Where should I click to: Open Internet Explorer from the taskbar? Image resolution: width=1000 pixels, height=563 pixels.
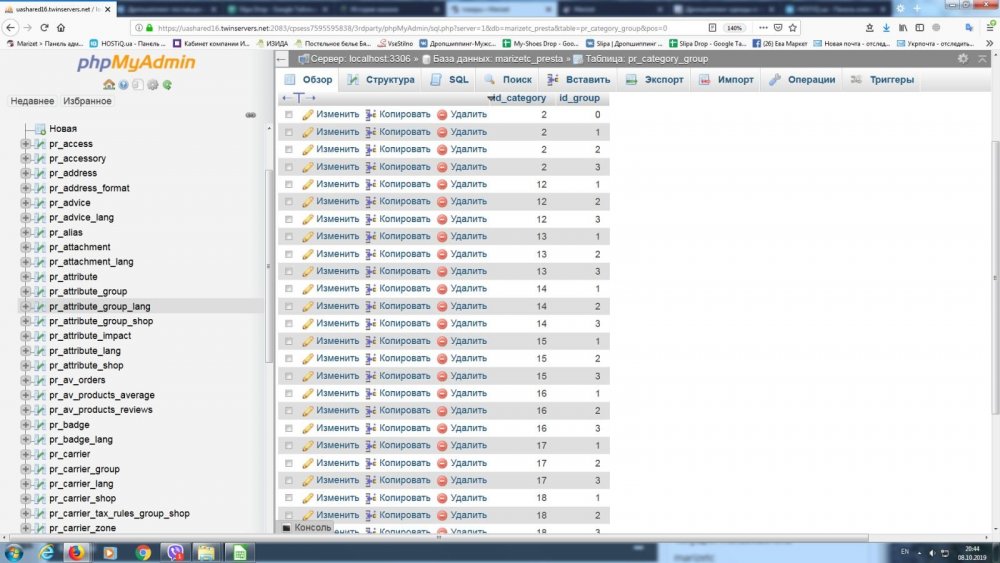[x=46, y=552]
